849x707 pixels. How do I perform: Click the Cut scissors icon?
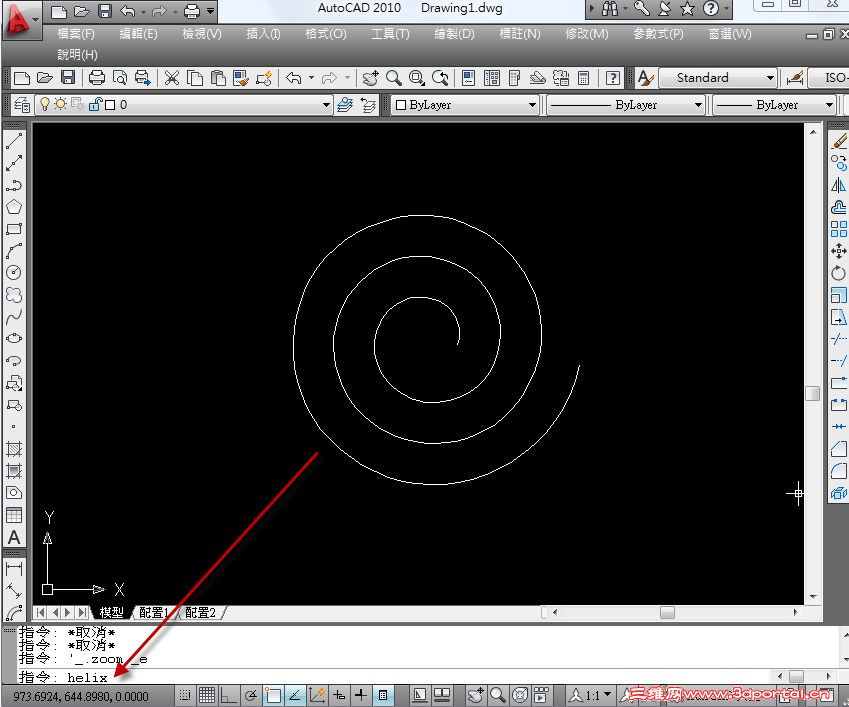[x=172, y=78]
